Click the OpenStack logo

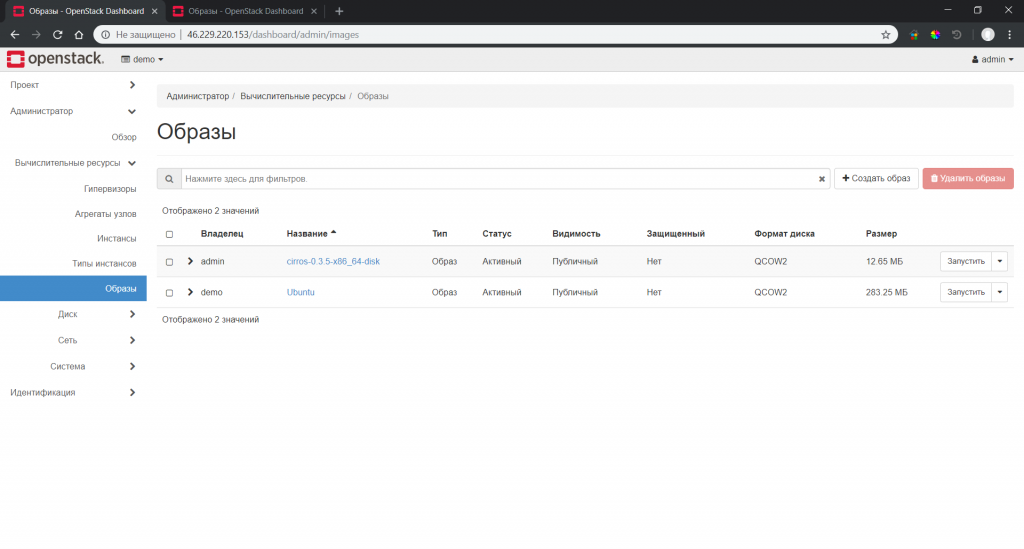click(x=56, y=59)
